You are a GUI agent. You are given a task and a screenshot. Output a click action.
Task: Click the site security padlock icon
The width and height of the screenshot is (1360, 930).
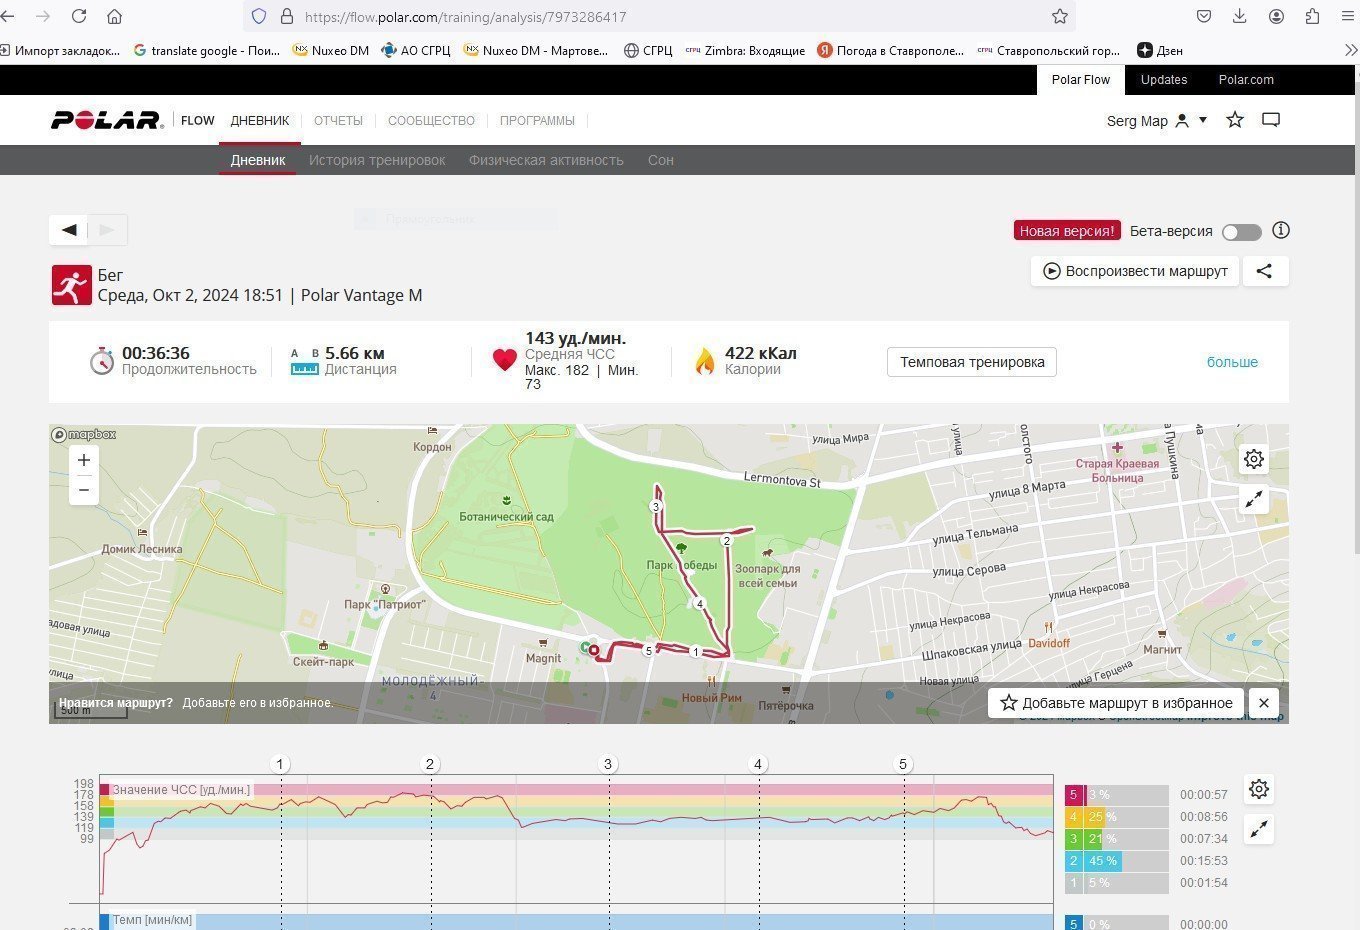pos(287,16)
